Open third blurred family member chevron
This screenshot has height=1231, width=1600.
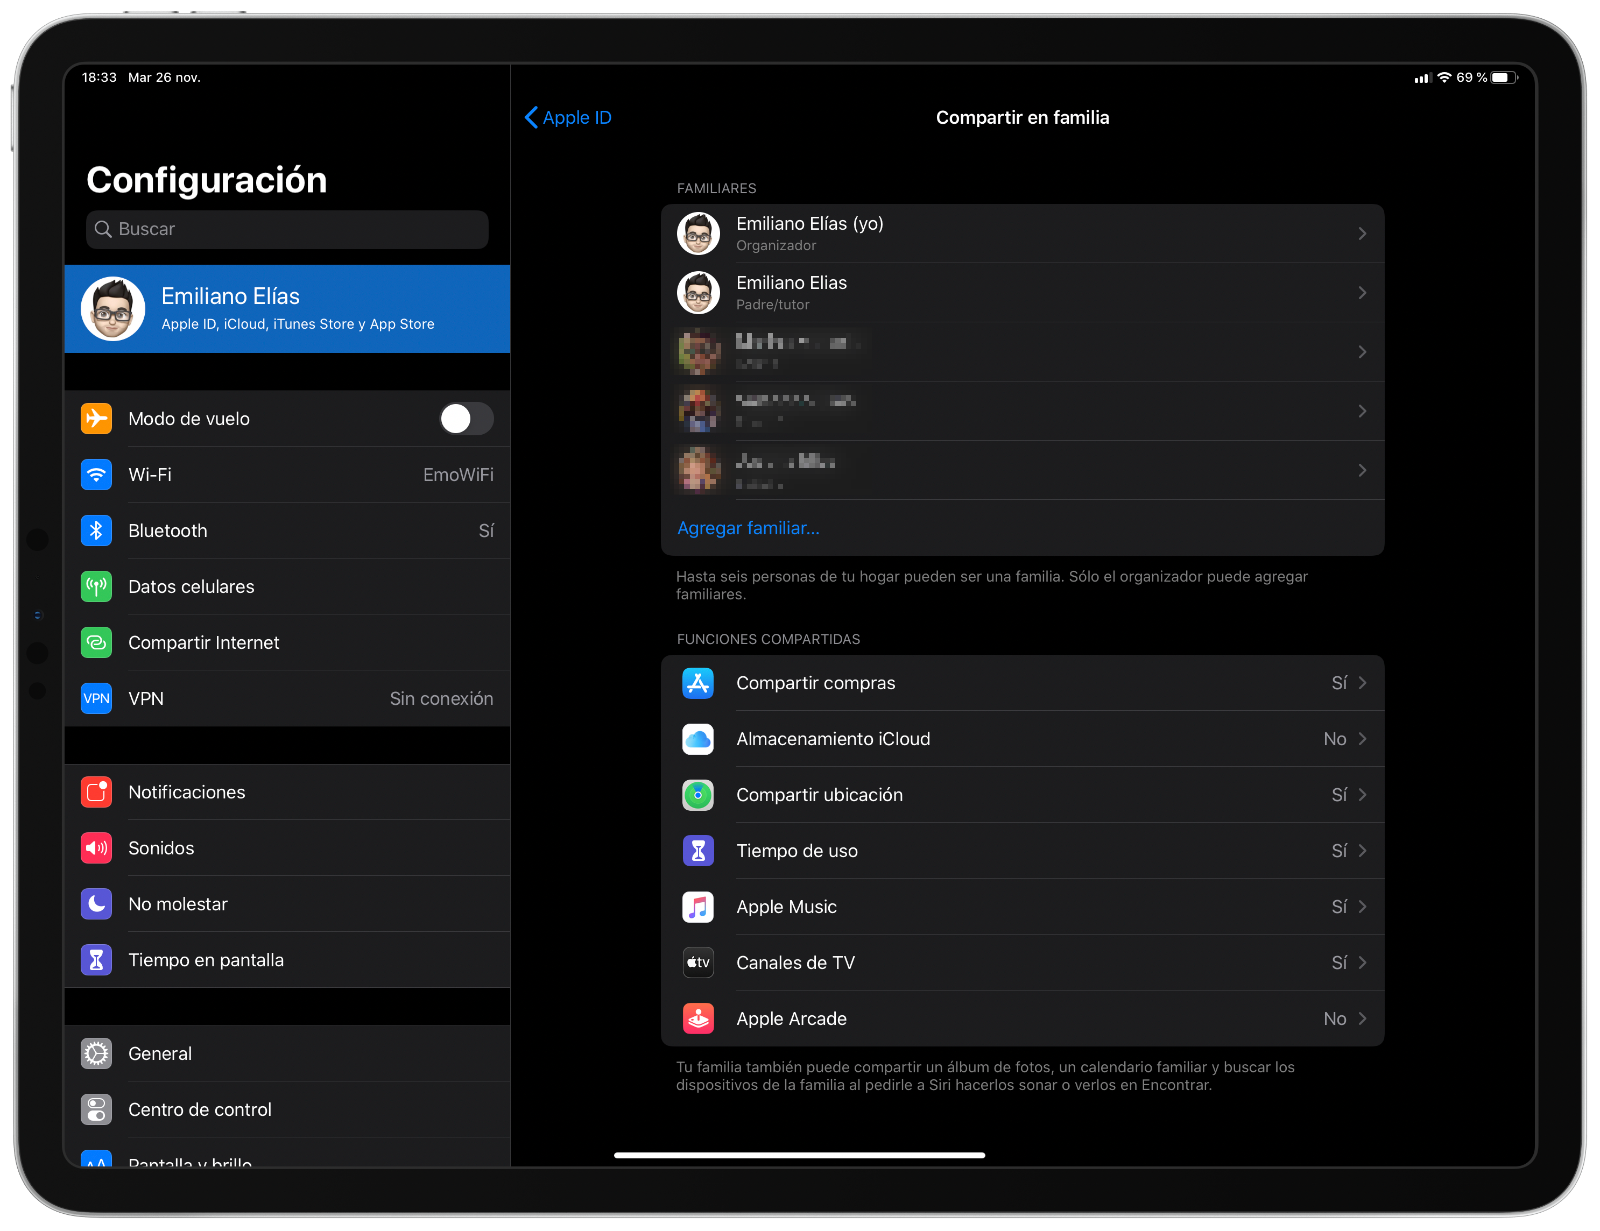(x=1362, y=351)
